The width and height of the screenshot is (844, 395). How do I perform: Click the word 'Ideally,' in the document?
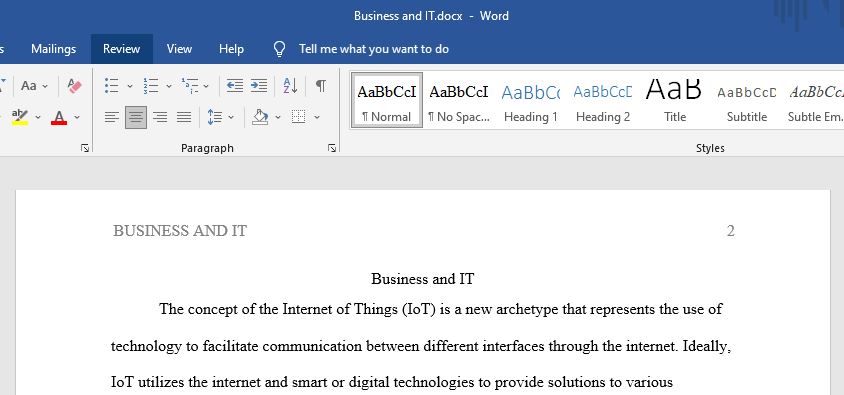pyautogui.click(x=707, y=347)
